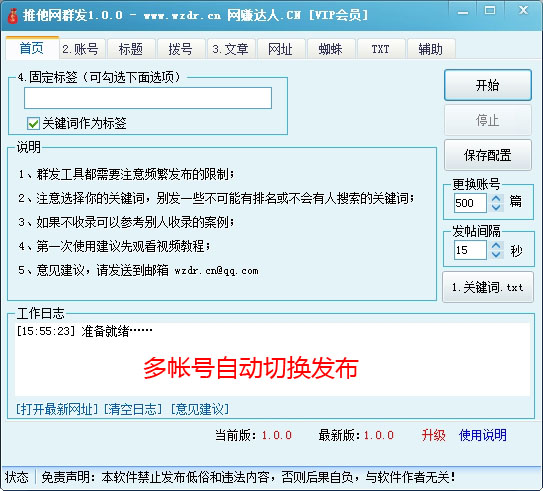Viewport: 543px width, 491px height.
Task: Open the 标题 tab
Action: click(x=131, y=49)
